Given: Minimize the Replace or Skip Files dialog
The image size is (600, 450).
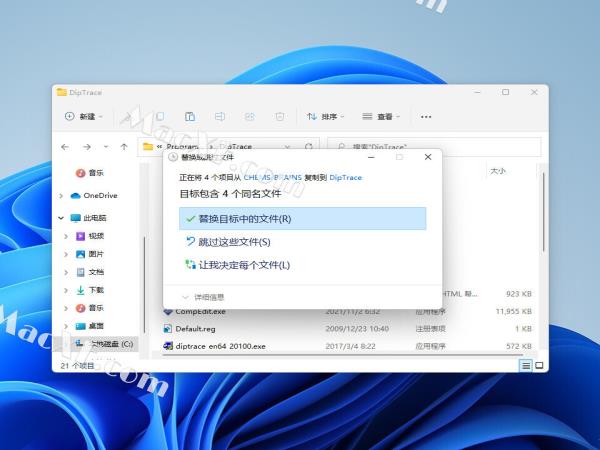Looking at the screenshot, I should coord(371,157).
